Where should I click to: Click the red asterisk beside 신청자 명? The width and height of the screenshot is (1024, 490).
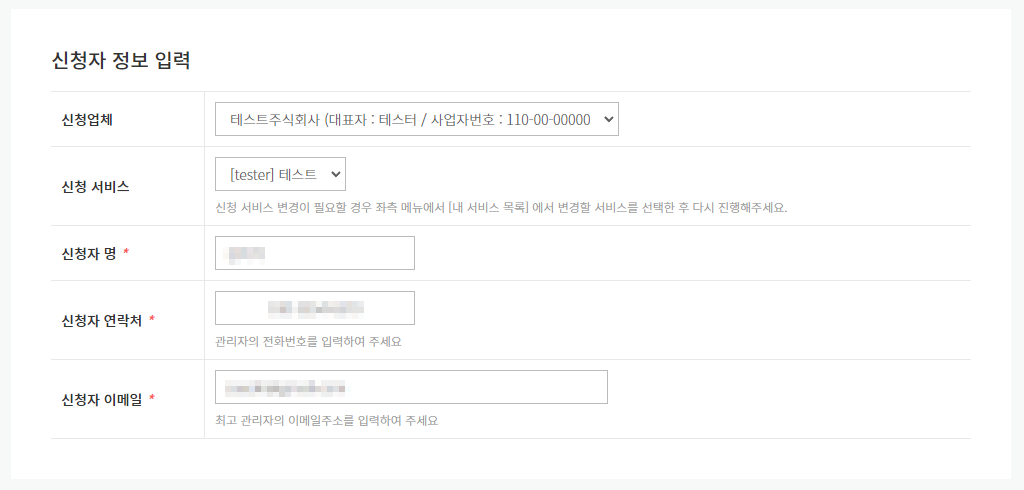tap(126, 253)
